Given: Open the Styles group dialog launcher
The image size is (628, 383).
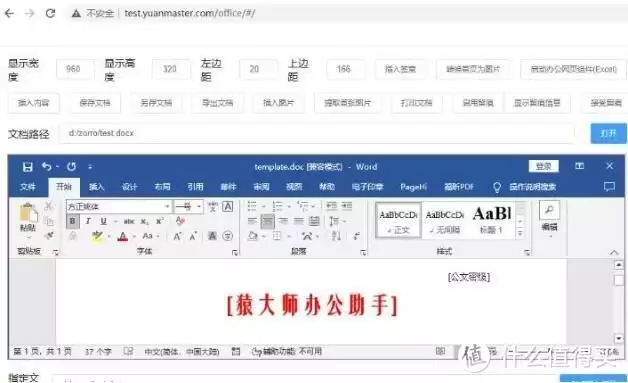Looking at the screenshot, I should pos(527,252).
